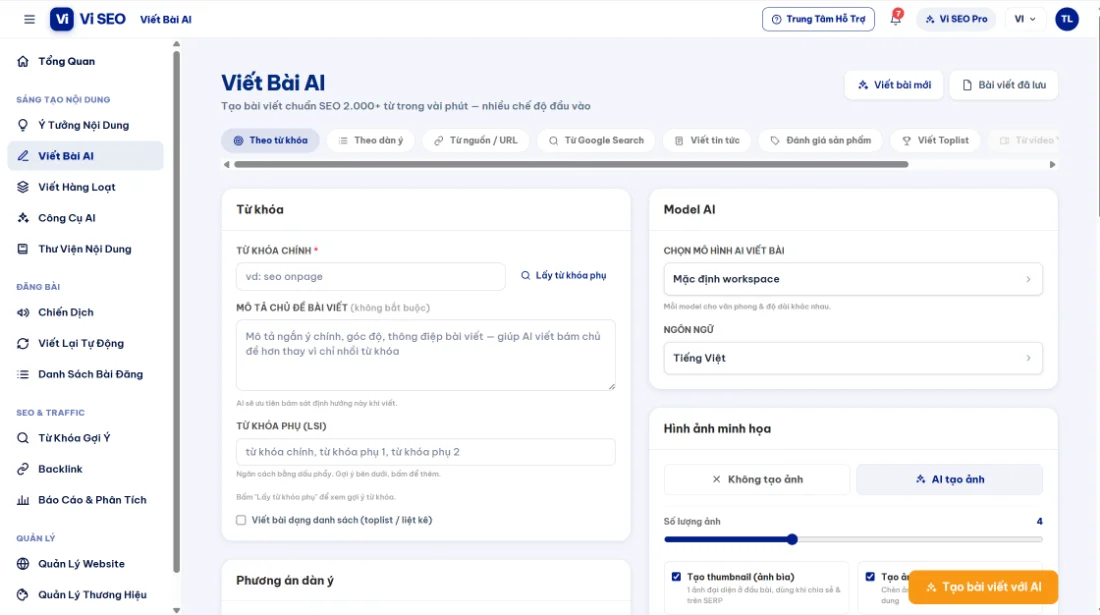Click the sidebar vertical scrollbar
This screenshot has height=615, width=1100.
tap(176, 312)
